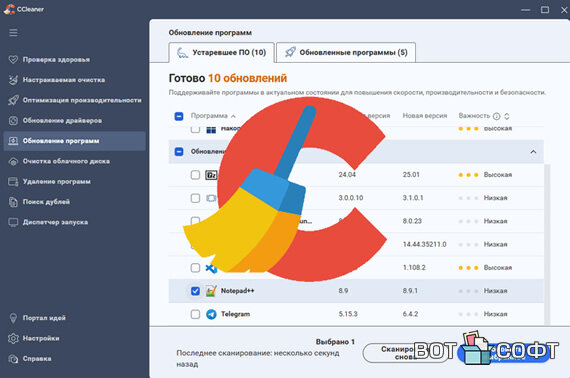Image resolution: width=570 pixels, height=378 pixels.
Task: Click new version 14.44.35211.0 cell
Action: 425,244
